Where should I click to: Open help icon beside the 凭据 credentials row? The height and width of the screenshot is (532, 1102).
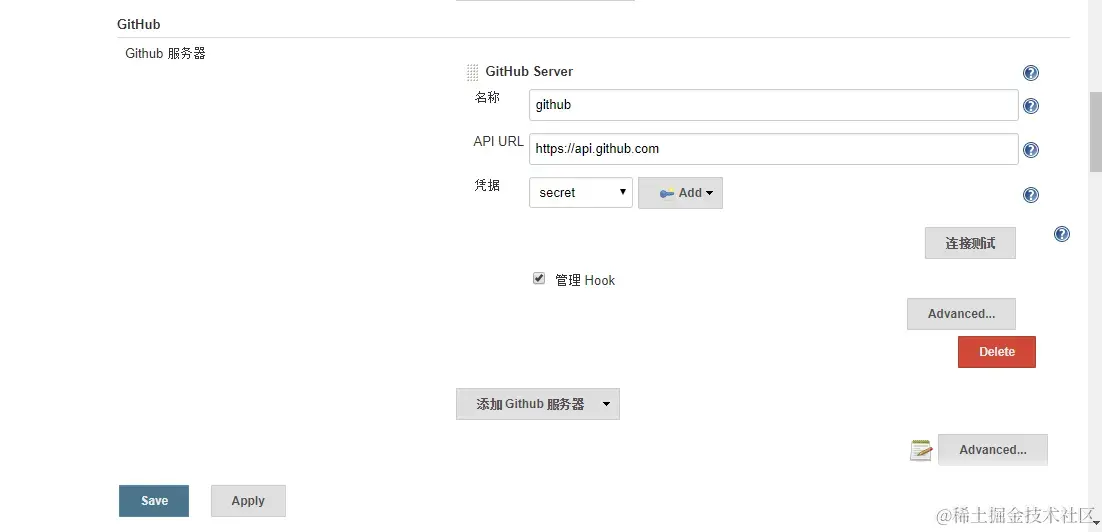(1030, 195)
